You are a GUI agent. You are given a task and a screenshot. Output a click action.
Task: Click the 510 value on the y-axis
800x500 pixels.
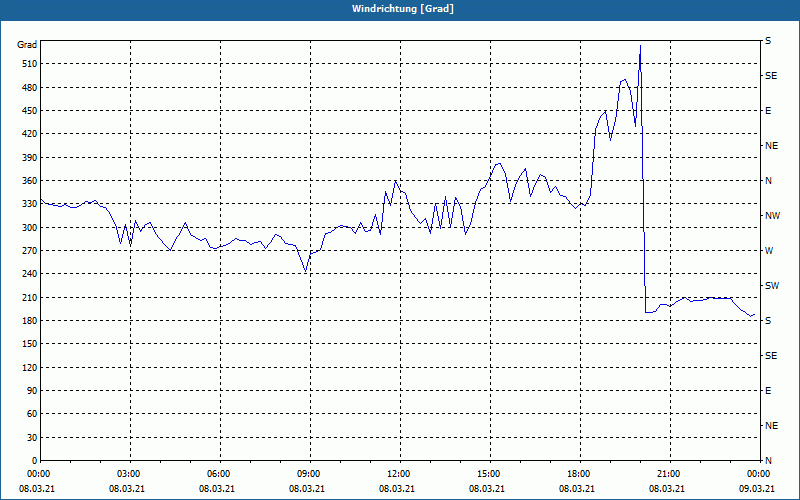30,64
